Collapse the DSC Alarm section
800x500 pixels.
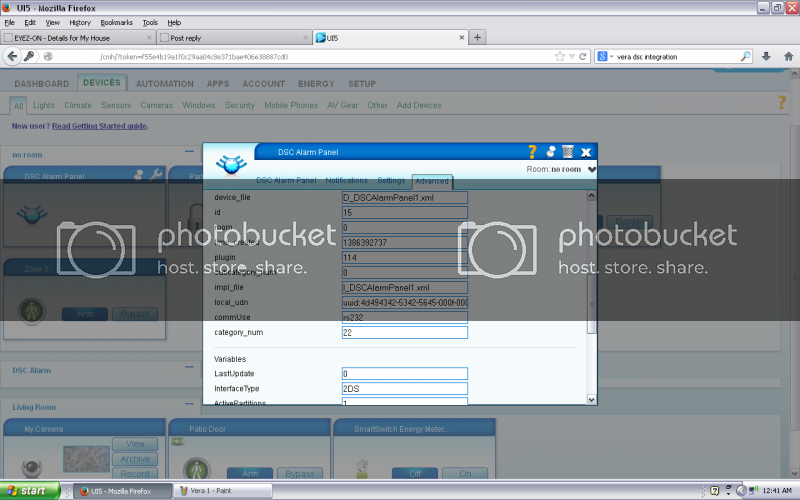click(189, 367)
